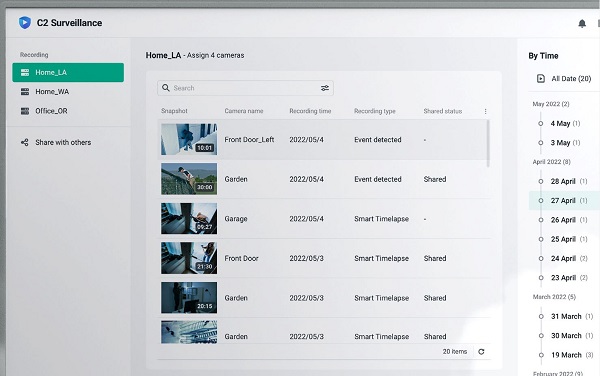Open Front Door 21:30 snapshot thumbnail

point(189,258)
